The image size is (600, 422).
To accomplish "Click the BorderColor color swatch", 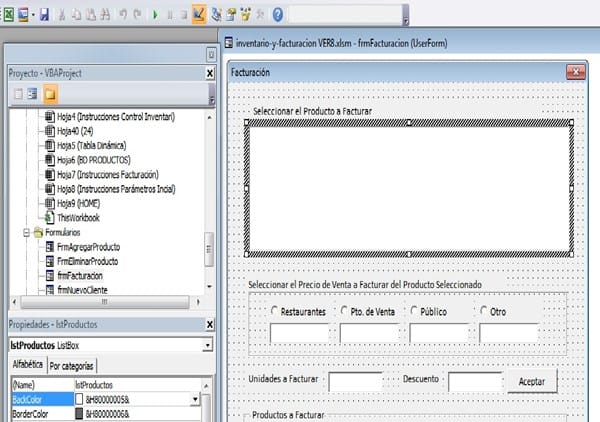I will coord(80,413).
